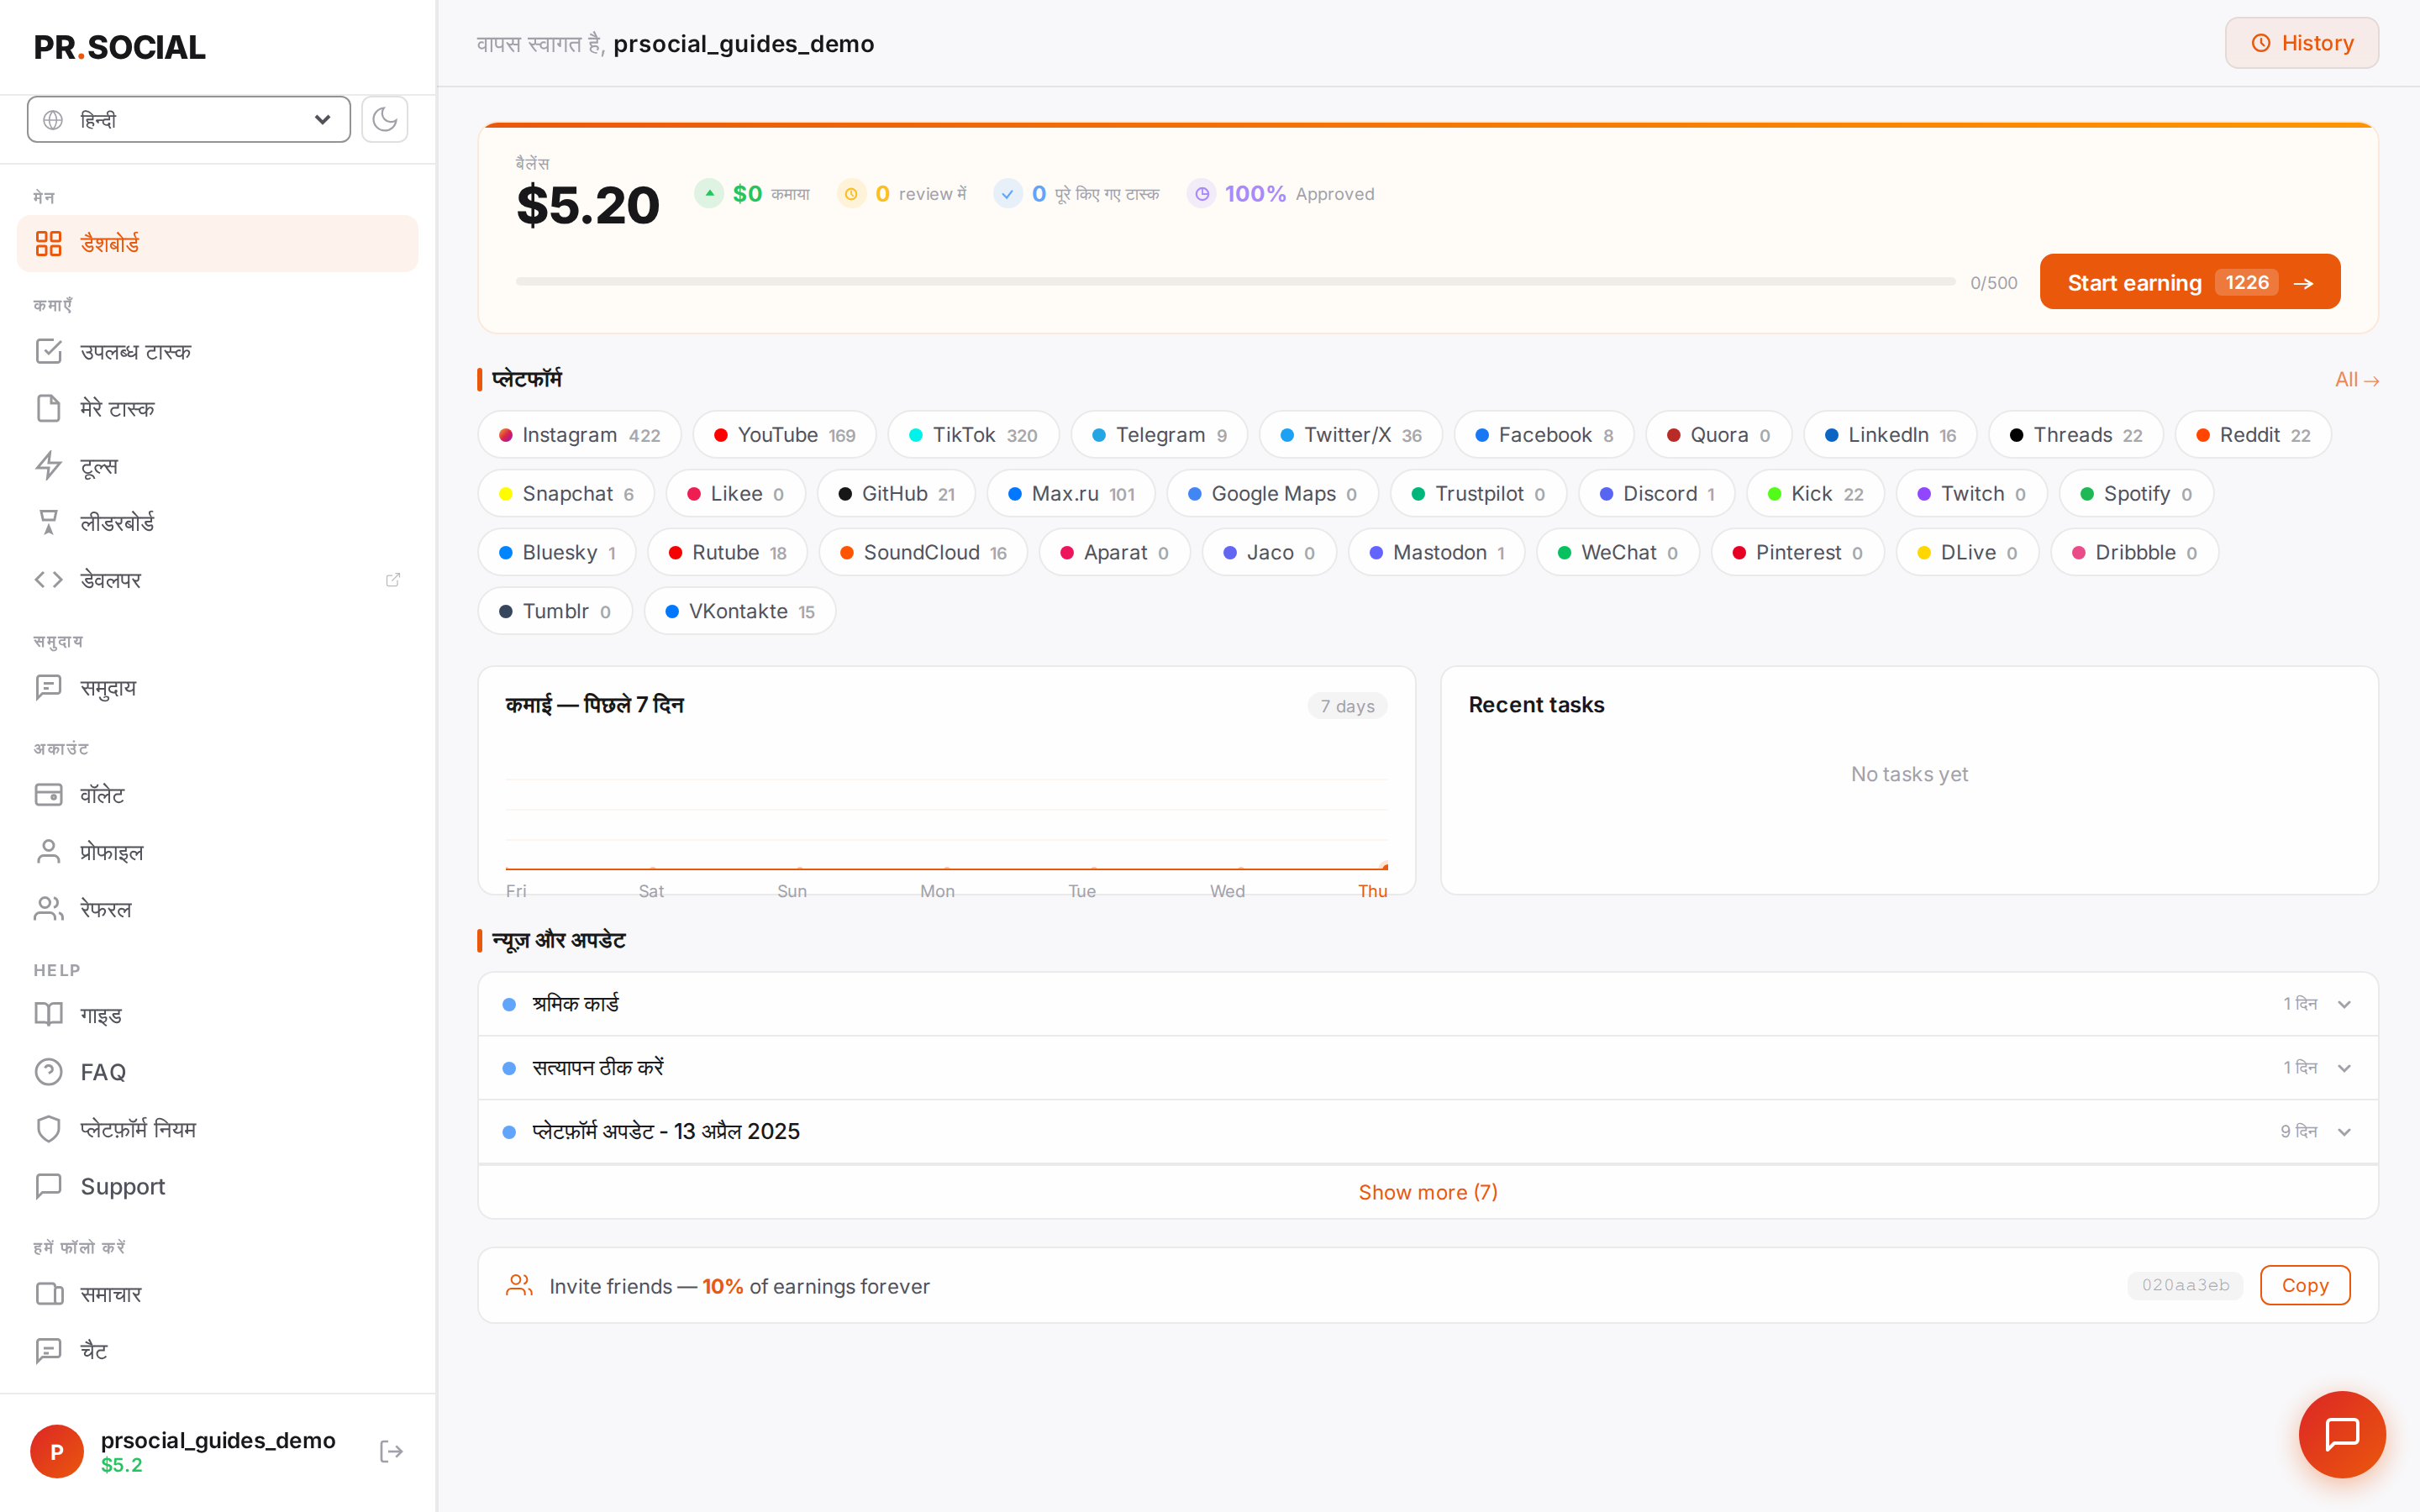Click the balance progress bar
2420x1512 pixels.
click(x=1235, y=282)
